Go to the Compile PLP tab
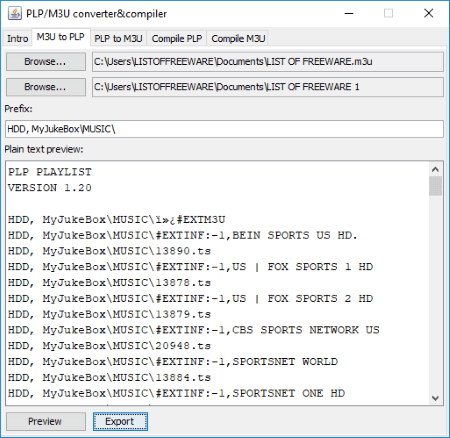This screenshot has width=450, height=438. [x=177, y=39]
